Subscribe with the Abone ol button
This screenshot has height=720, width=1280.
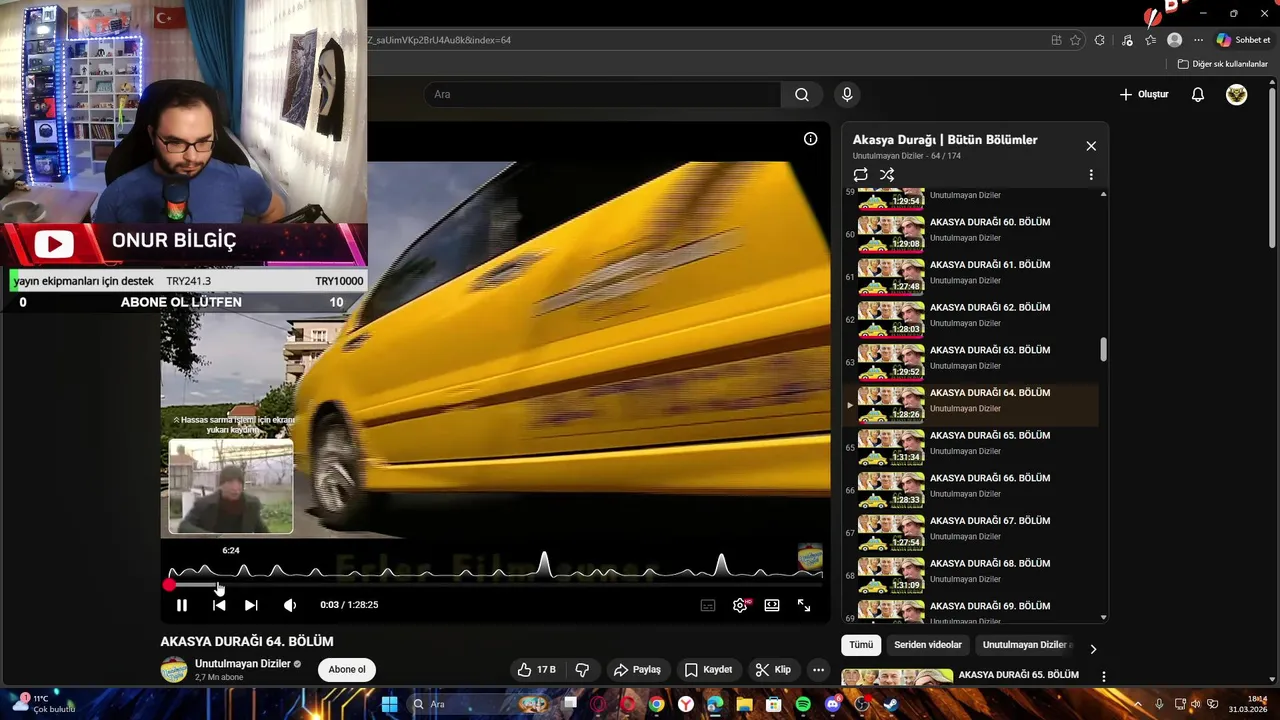pyautogui.click(x=347, y=669)
